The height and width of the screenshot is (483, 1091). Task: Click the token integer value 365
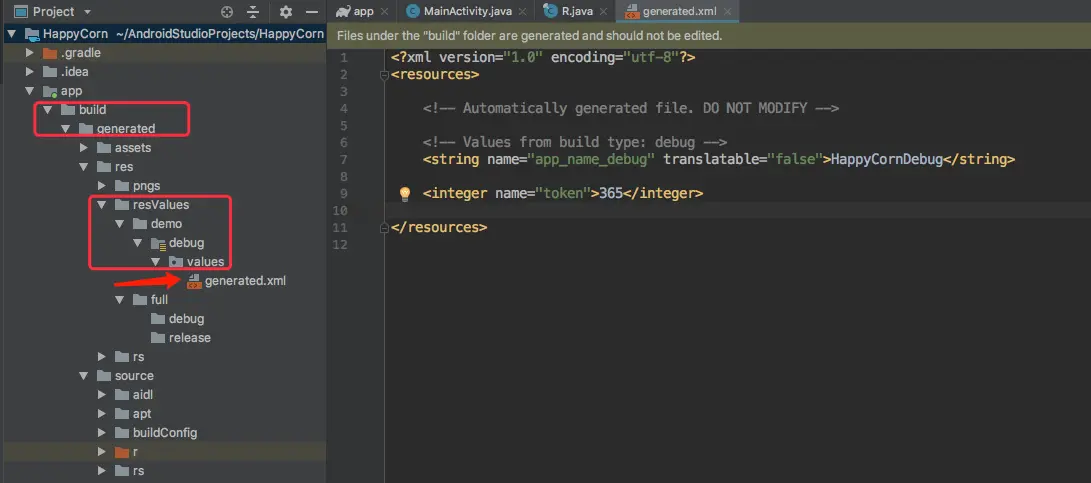click(x=611, y=193)
